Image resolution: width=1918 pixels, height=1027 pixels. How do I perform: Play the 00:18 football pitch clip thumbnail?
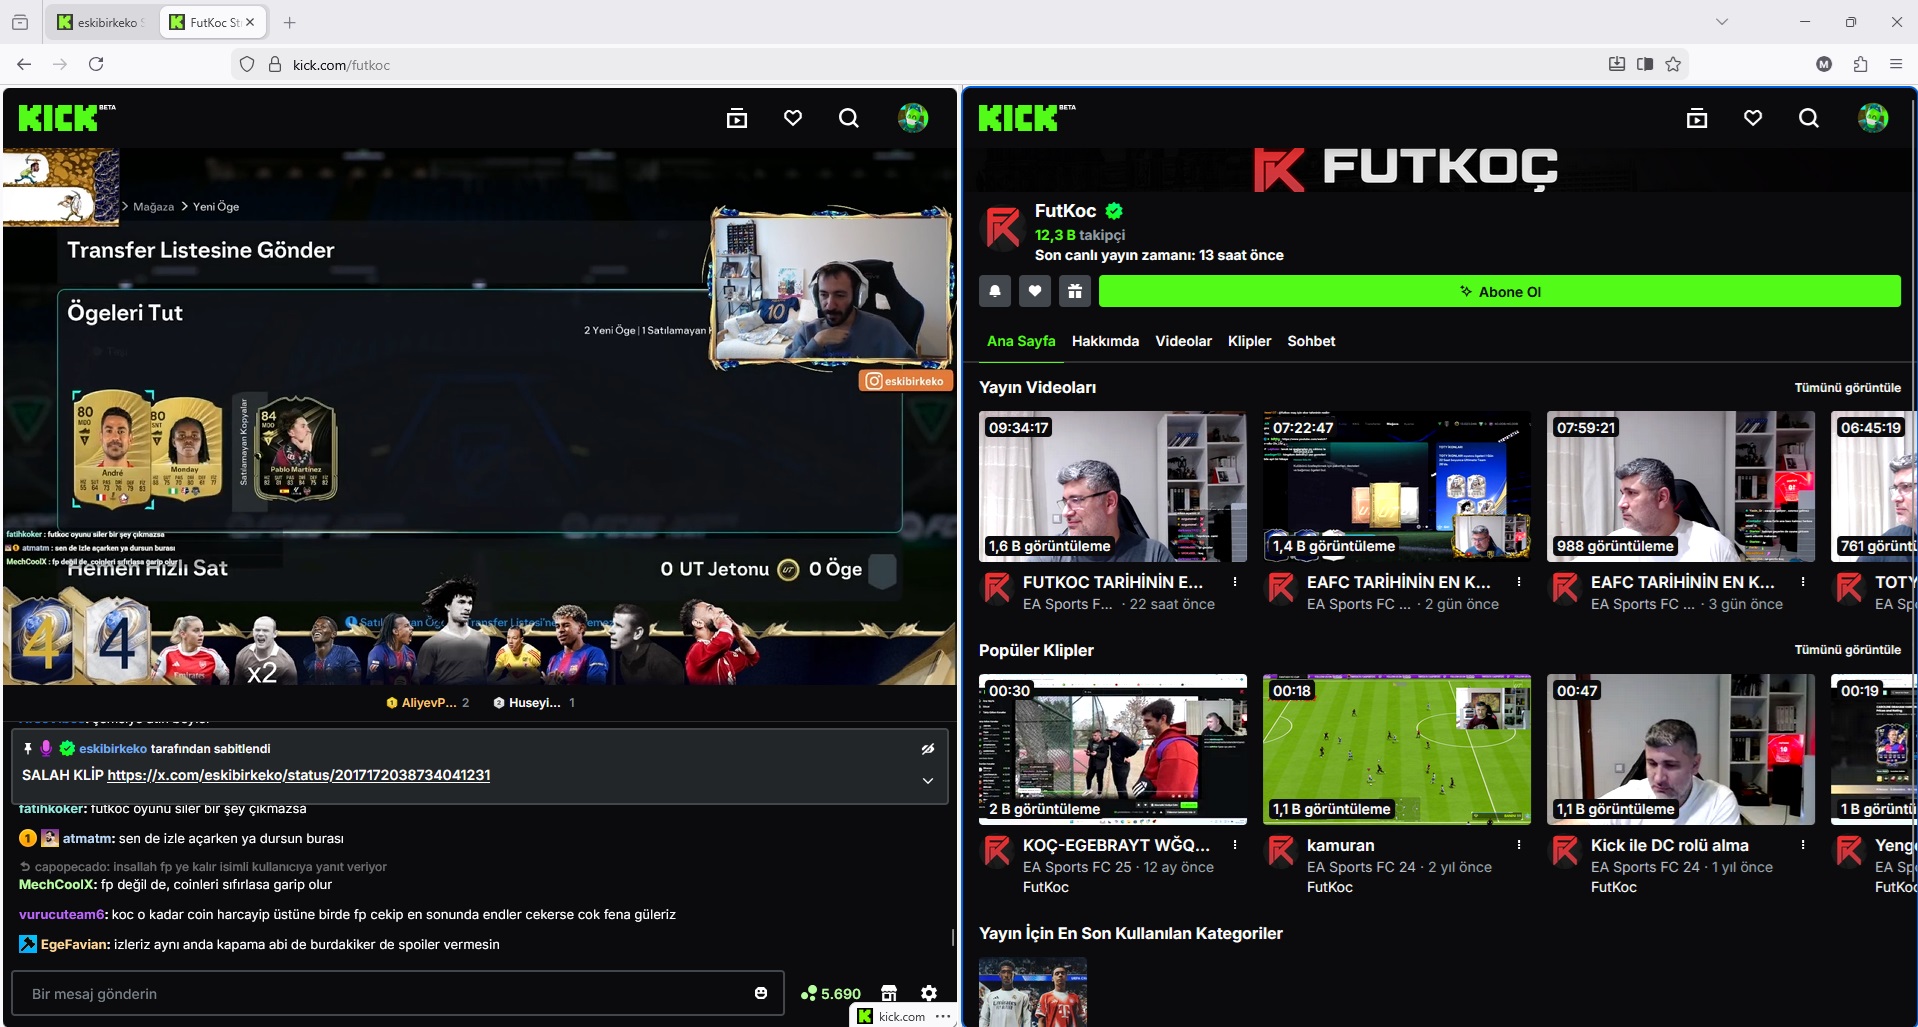pyautogui.click(x=1397, y=749)
